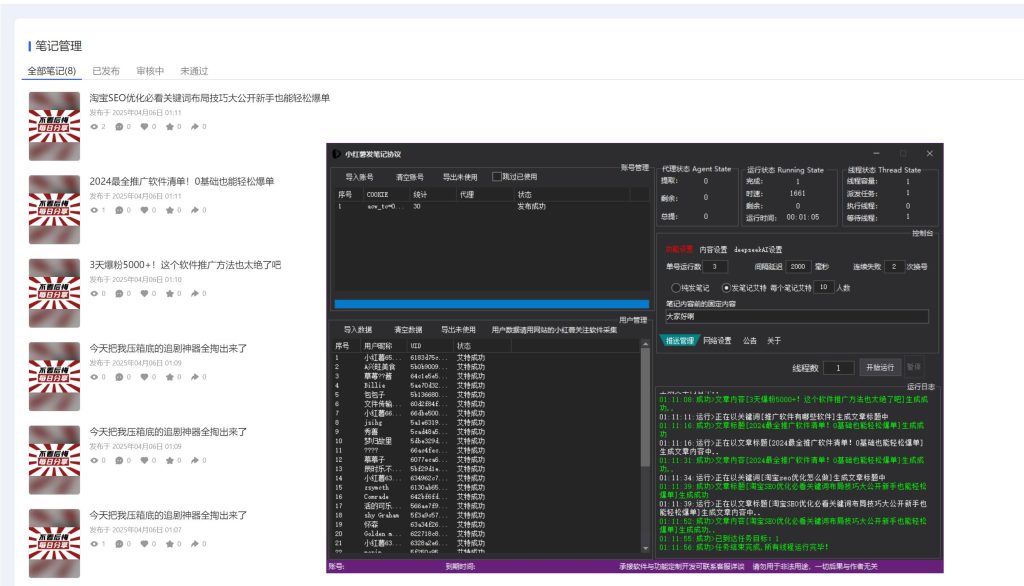This screenshot has height=586, width=1024.
Task: Click the views eye icon on the 3天爆粉5000+ note
Action: click(94, 294)
